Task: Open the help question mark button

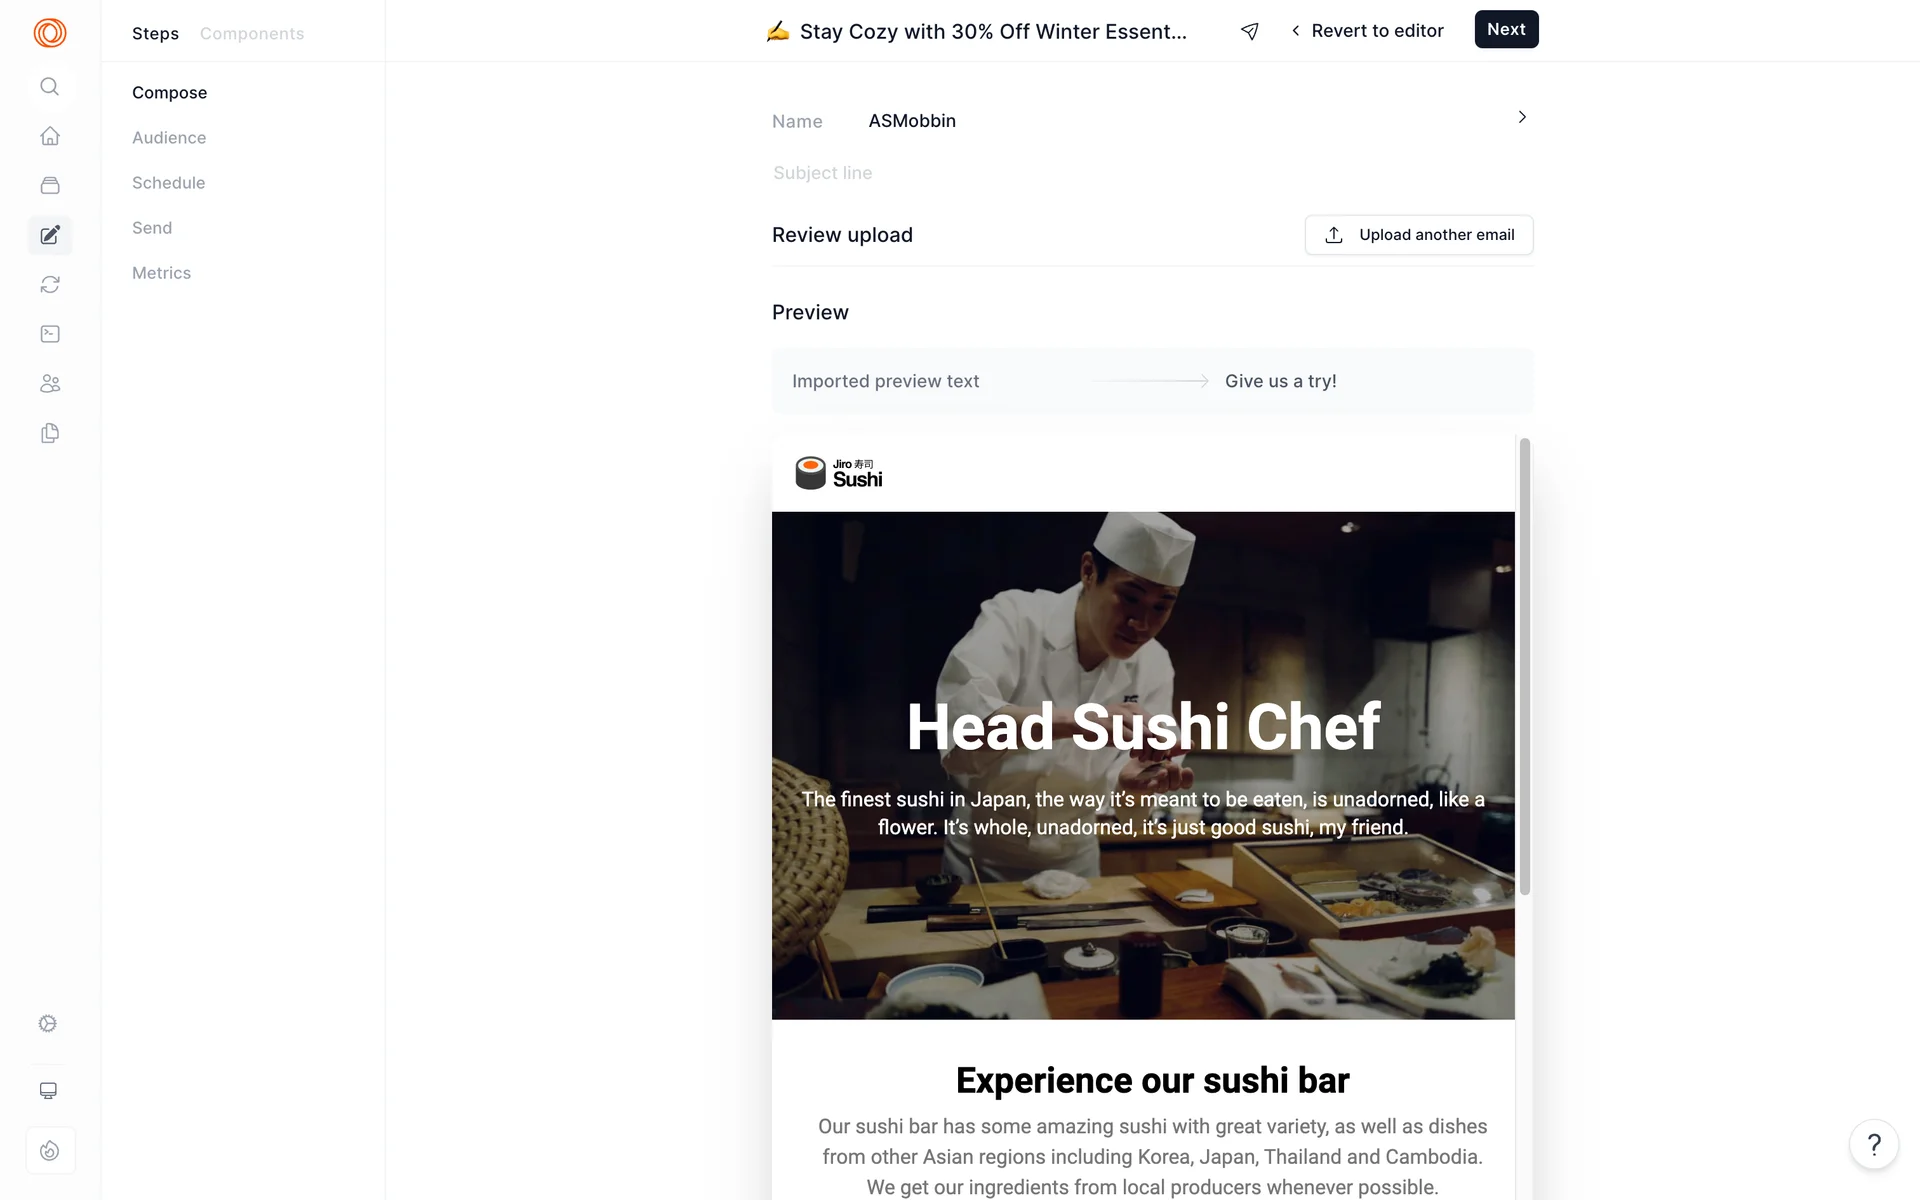Action: click(x=1874, y=1144)
